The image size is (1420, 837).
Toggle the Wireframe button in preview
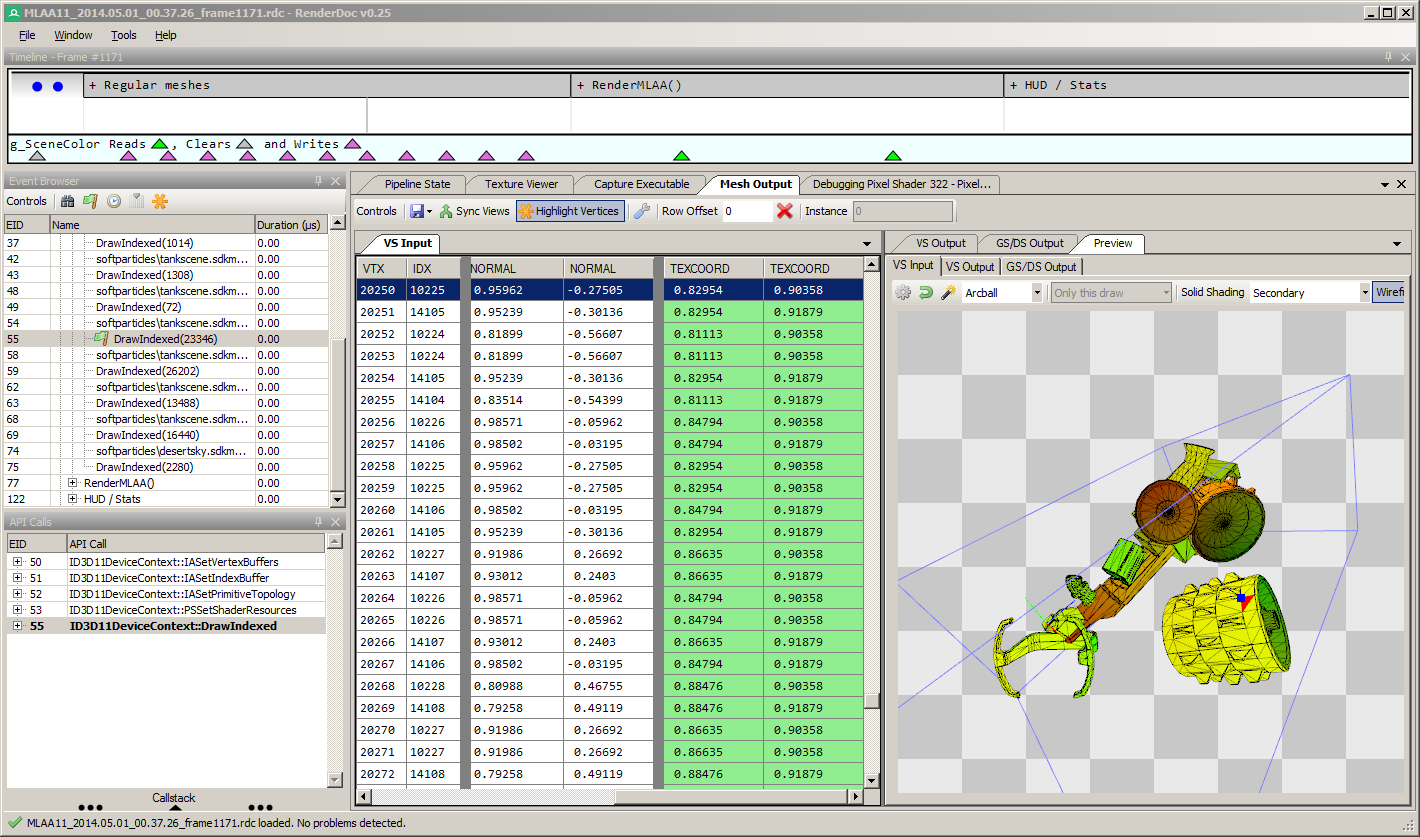pyautogui.click(x=1389, y=292)
